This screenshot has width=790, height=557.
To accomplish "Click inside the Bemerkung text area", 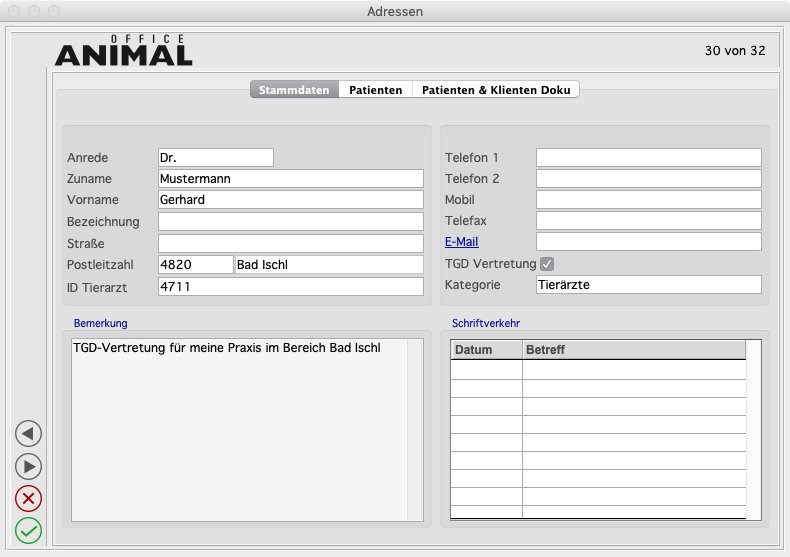I will [x=238, y=430].
